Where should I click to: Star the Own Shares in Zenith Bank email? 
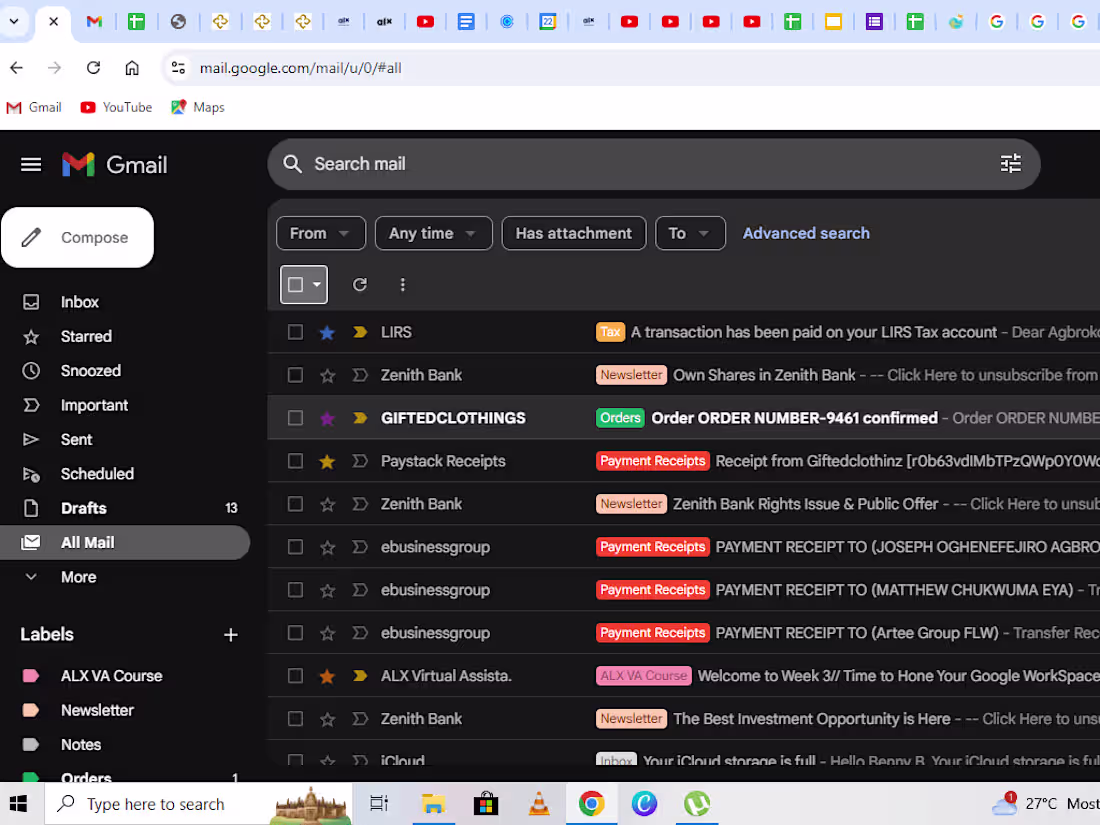point(327,375)
